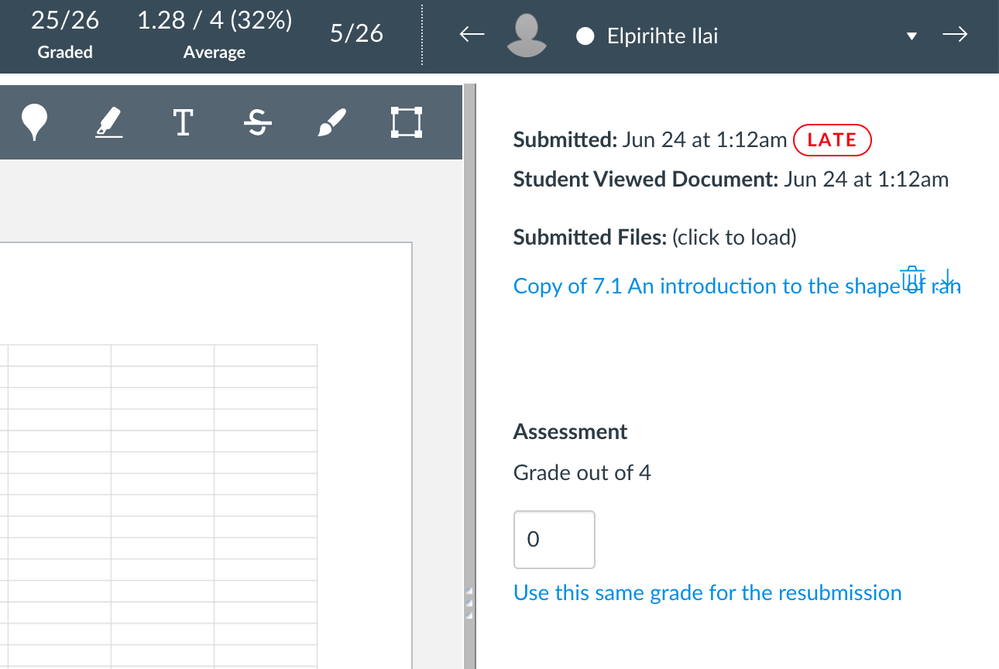Select the Area rectangle annotation tool
Screen dimensions: 999x669
coord(405,123)
